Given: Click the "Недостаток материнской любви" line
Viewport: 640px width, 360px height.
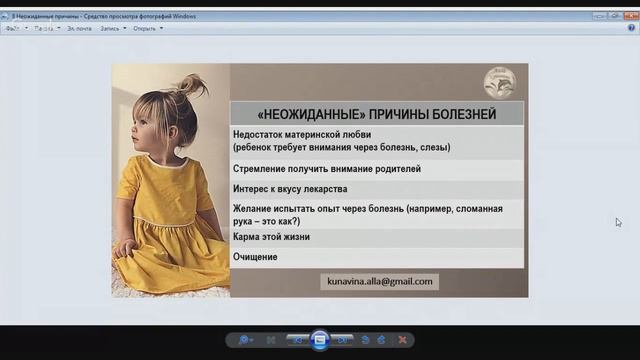Looking at the screenshot, I should click(302, 134).
